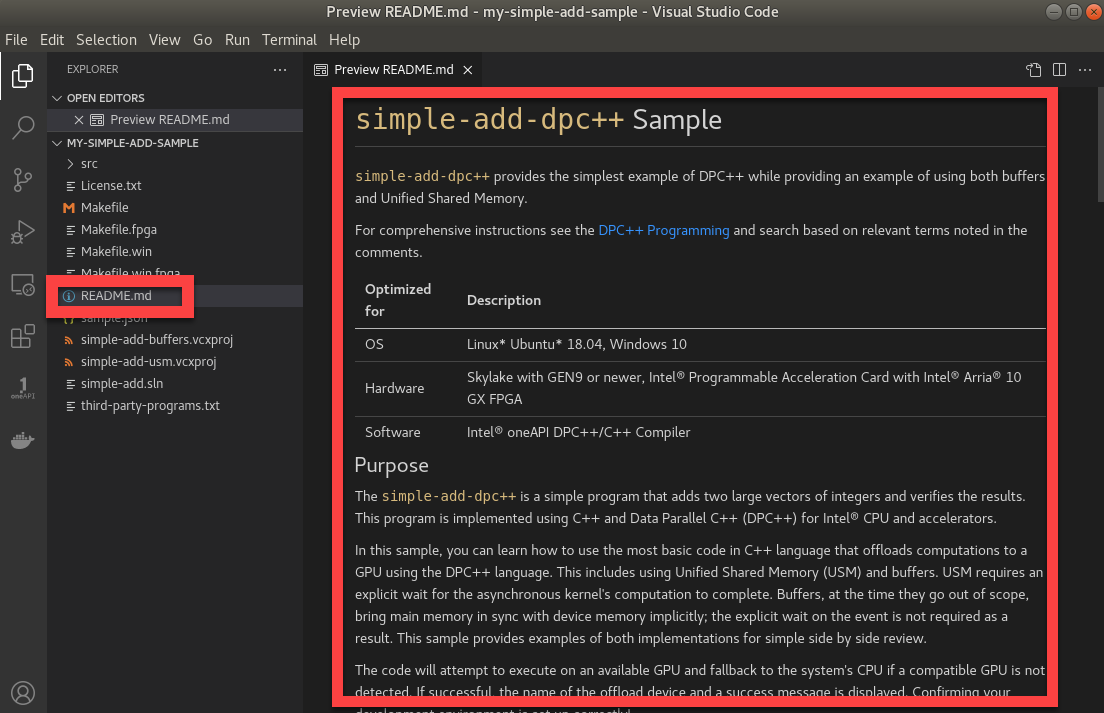Open the Source Control view
The image size is (1104, 713).
tap(23, 180)
